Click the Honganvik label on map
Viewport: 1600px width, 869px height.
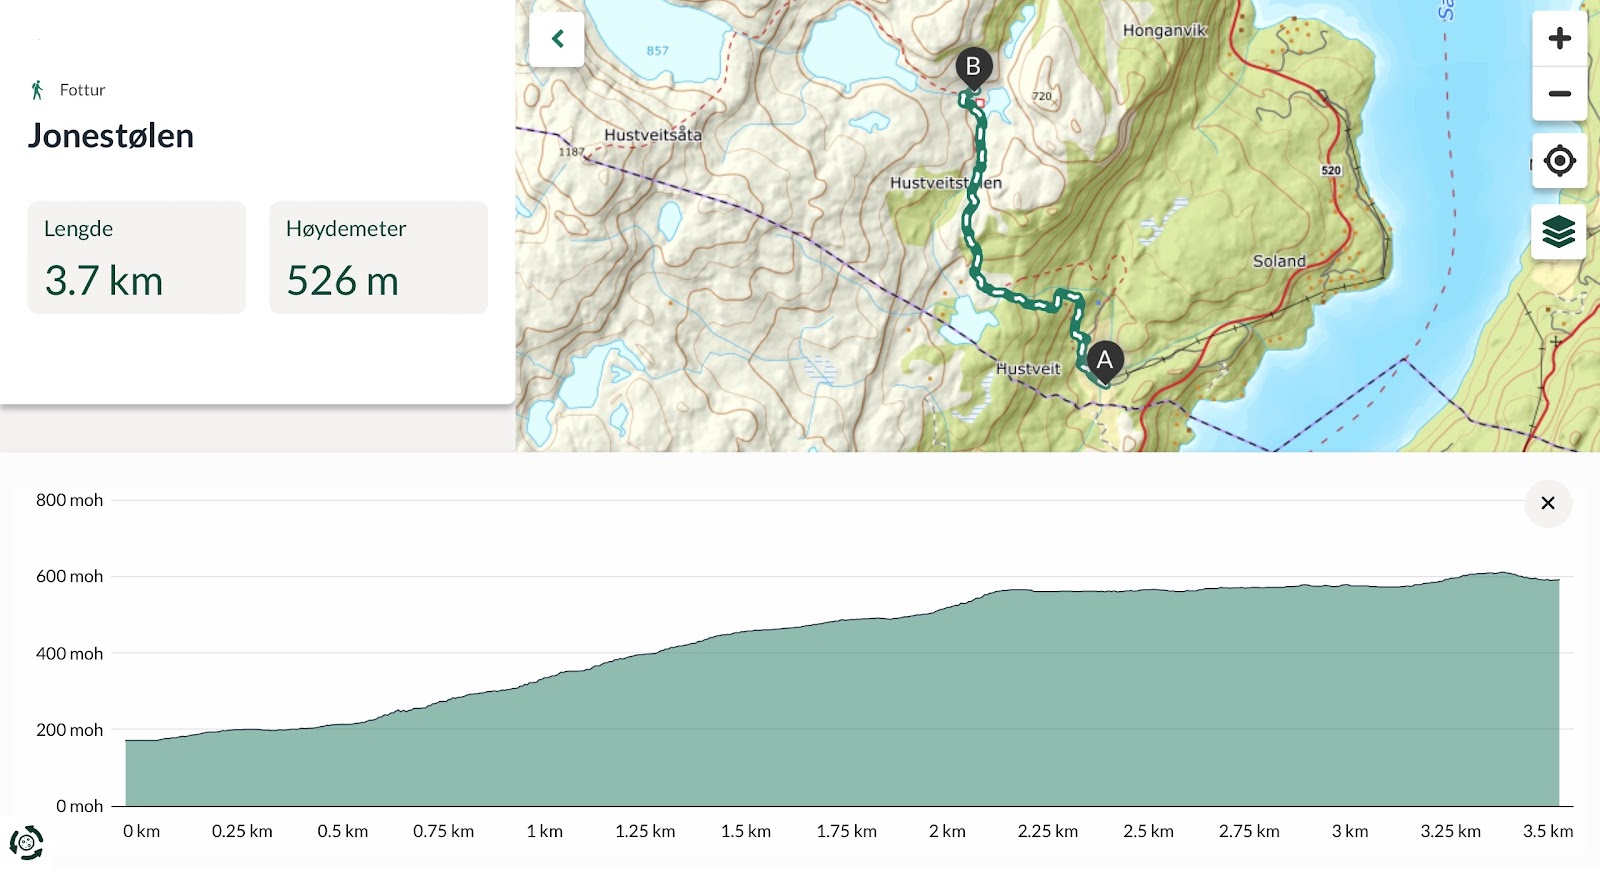[x=1165, y=30]
